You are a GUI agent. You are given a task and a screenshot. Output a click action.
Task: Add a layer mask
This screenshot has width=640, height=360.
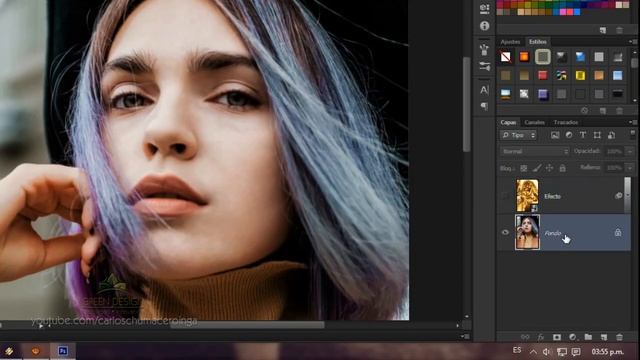click(557, 337)
